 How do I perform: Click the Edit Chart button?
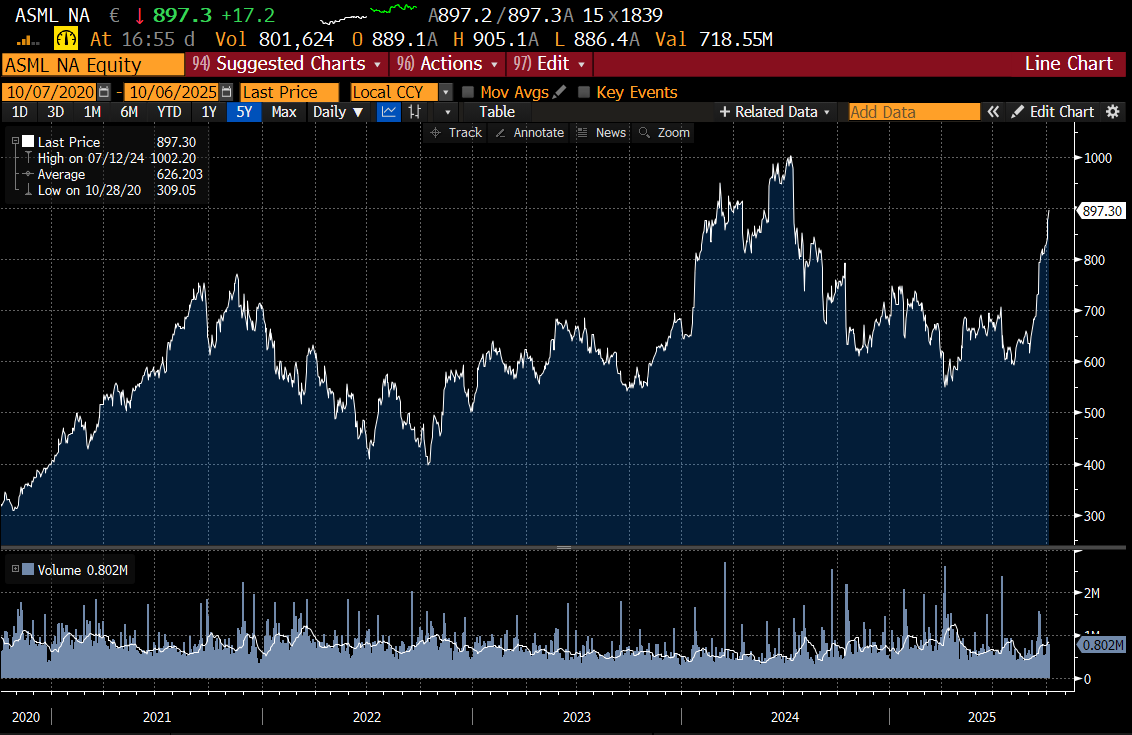point(1053,112)
